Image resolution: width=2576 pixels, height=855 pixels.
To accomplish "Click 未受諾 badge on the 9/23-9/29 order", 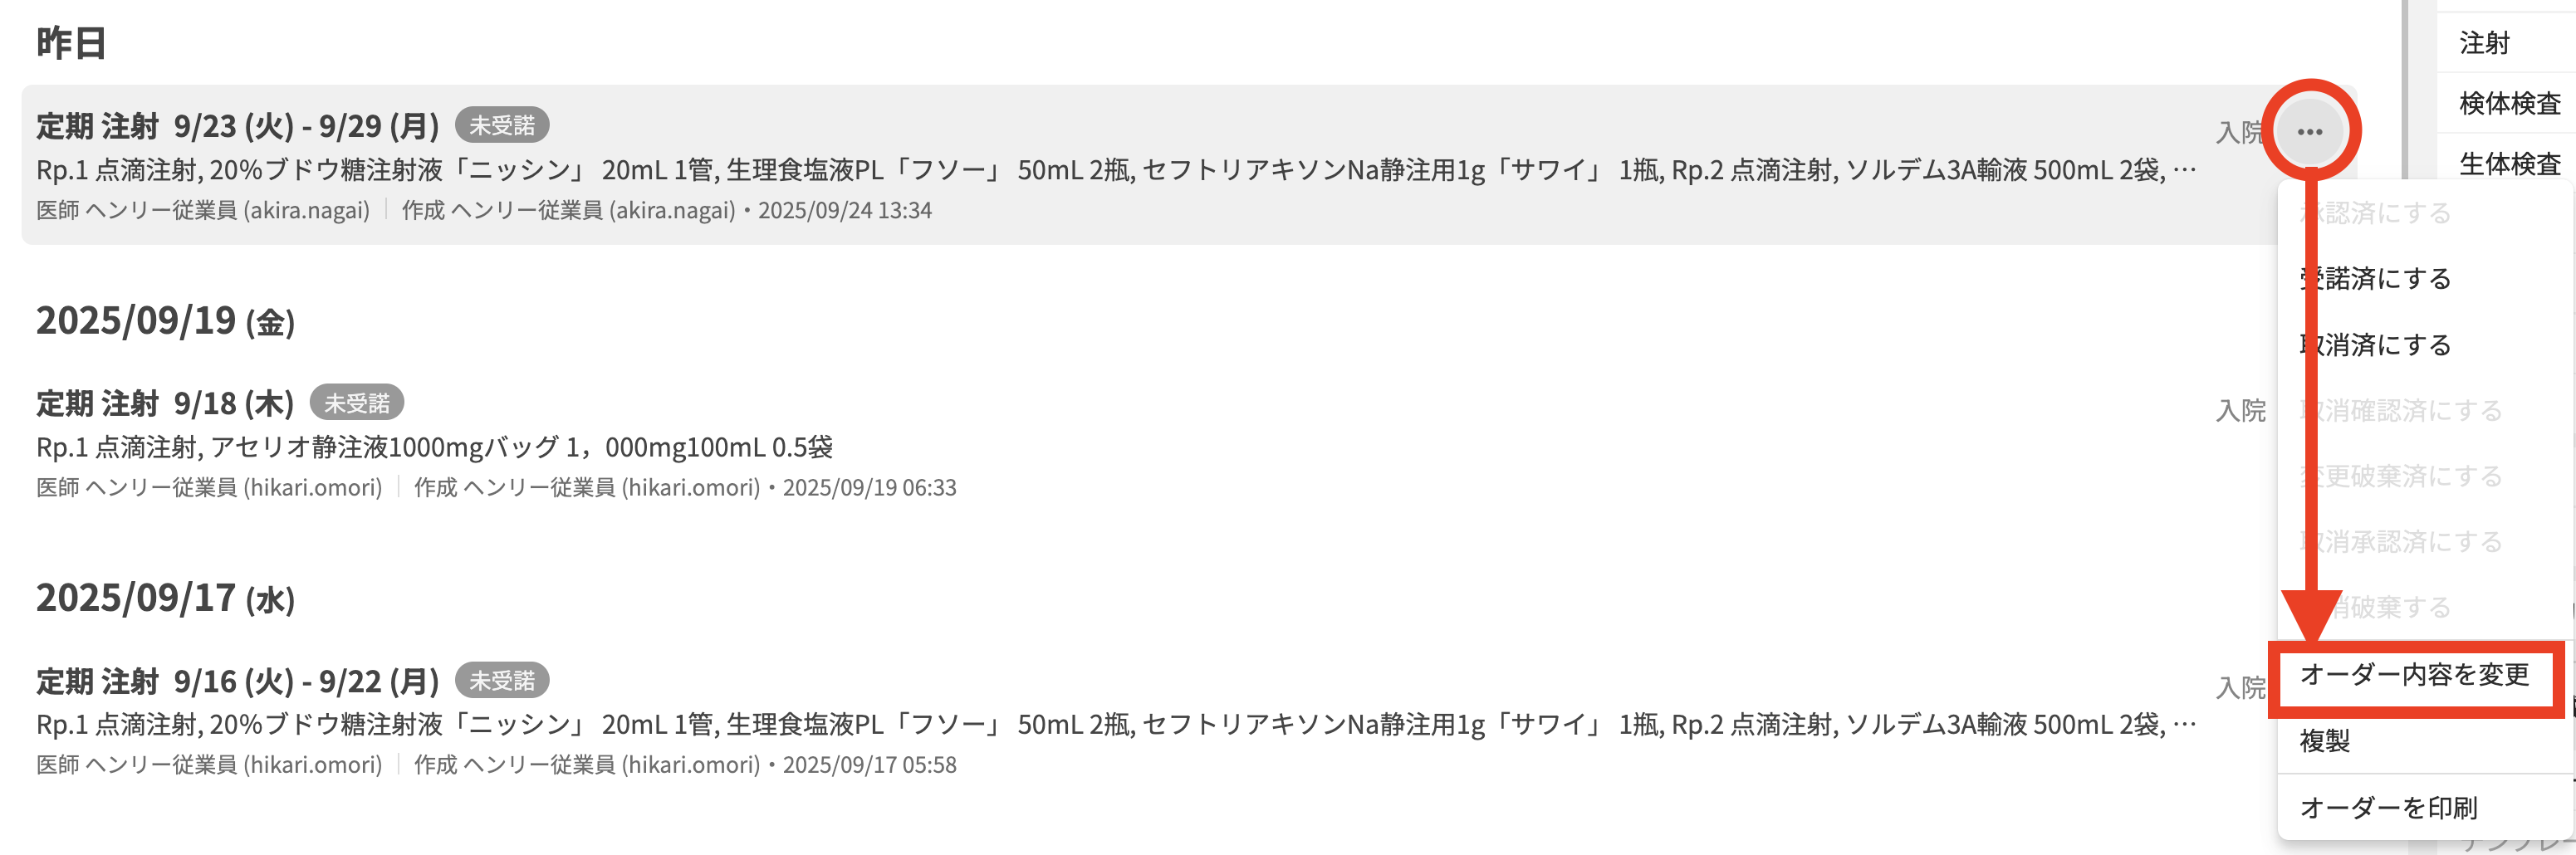I will [502, 126].
